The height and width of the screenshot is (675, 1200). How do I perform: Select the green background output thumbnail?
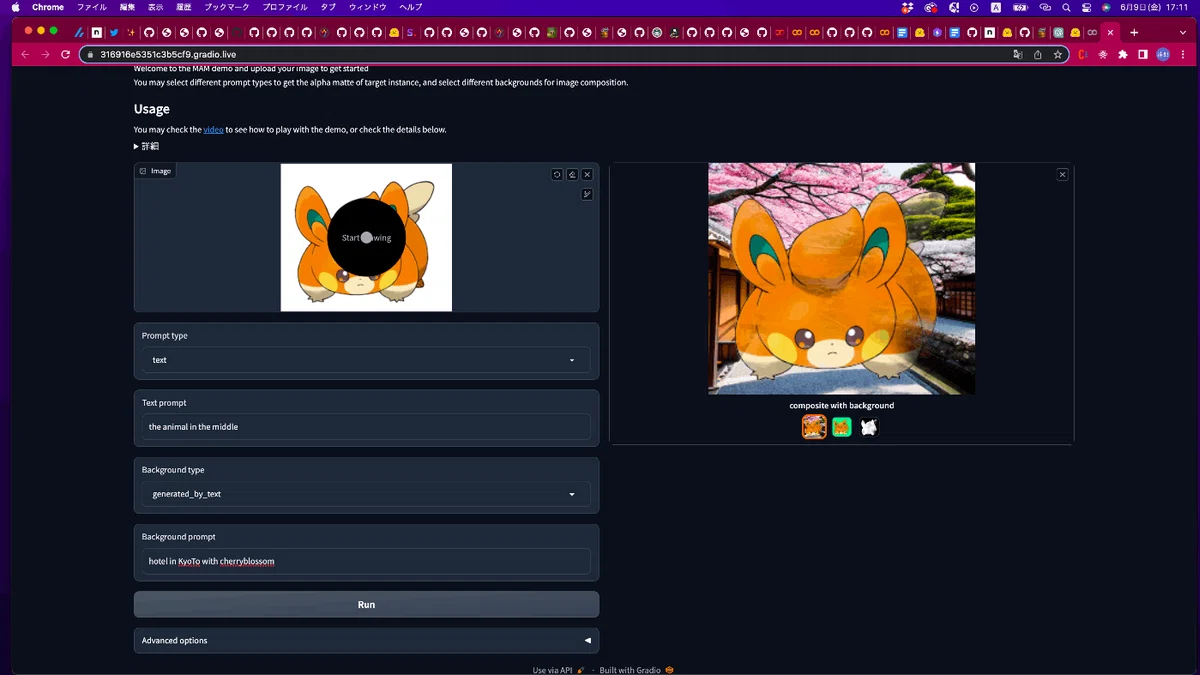(x=842, y=427)
